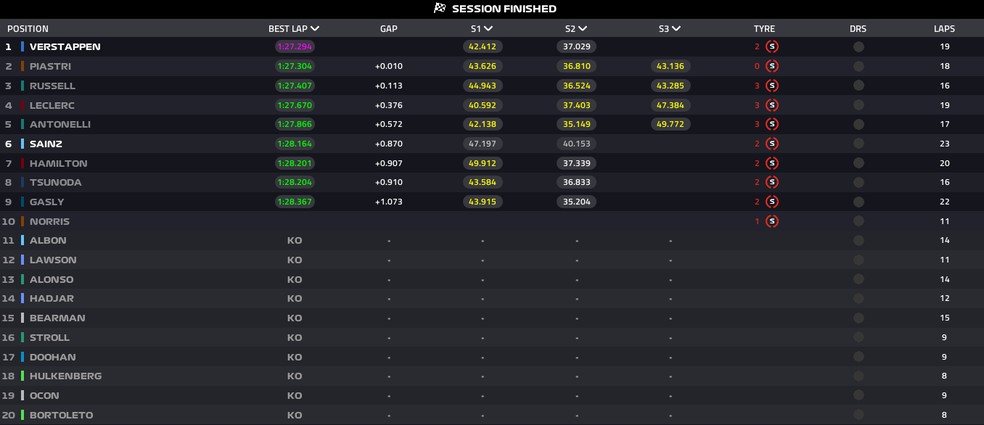Click Sainz's DRS indicator dot
The height and width of the screenshot is (425, 984).
(858, 144)
